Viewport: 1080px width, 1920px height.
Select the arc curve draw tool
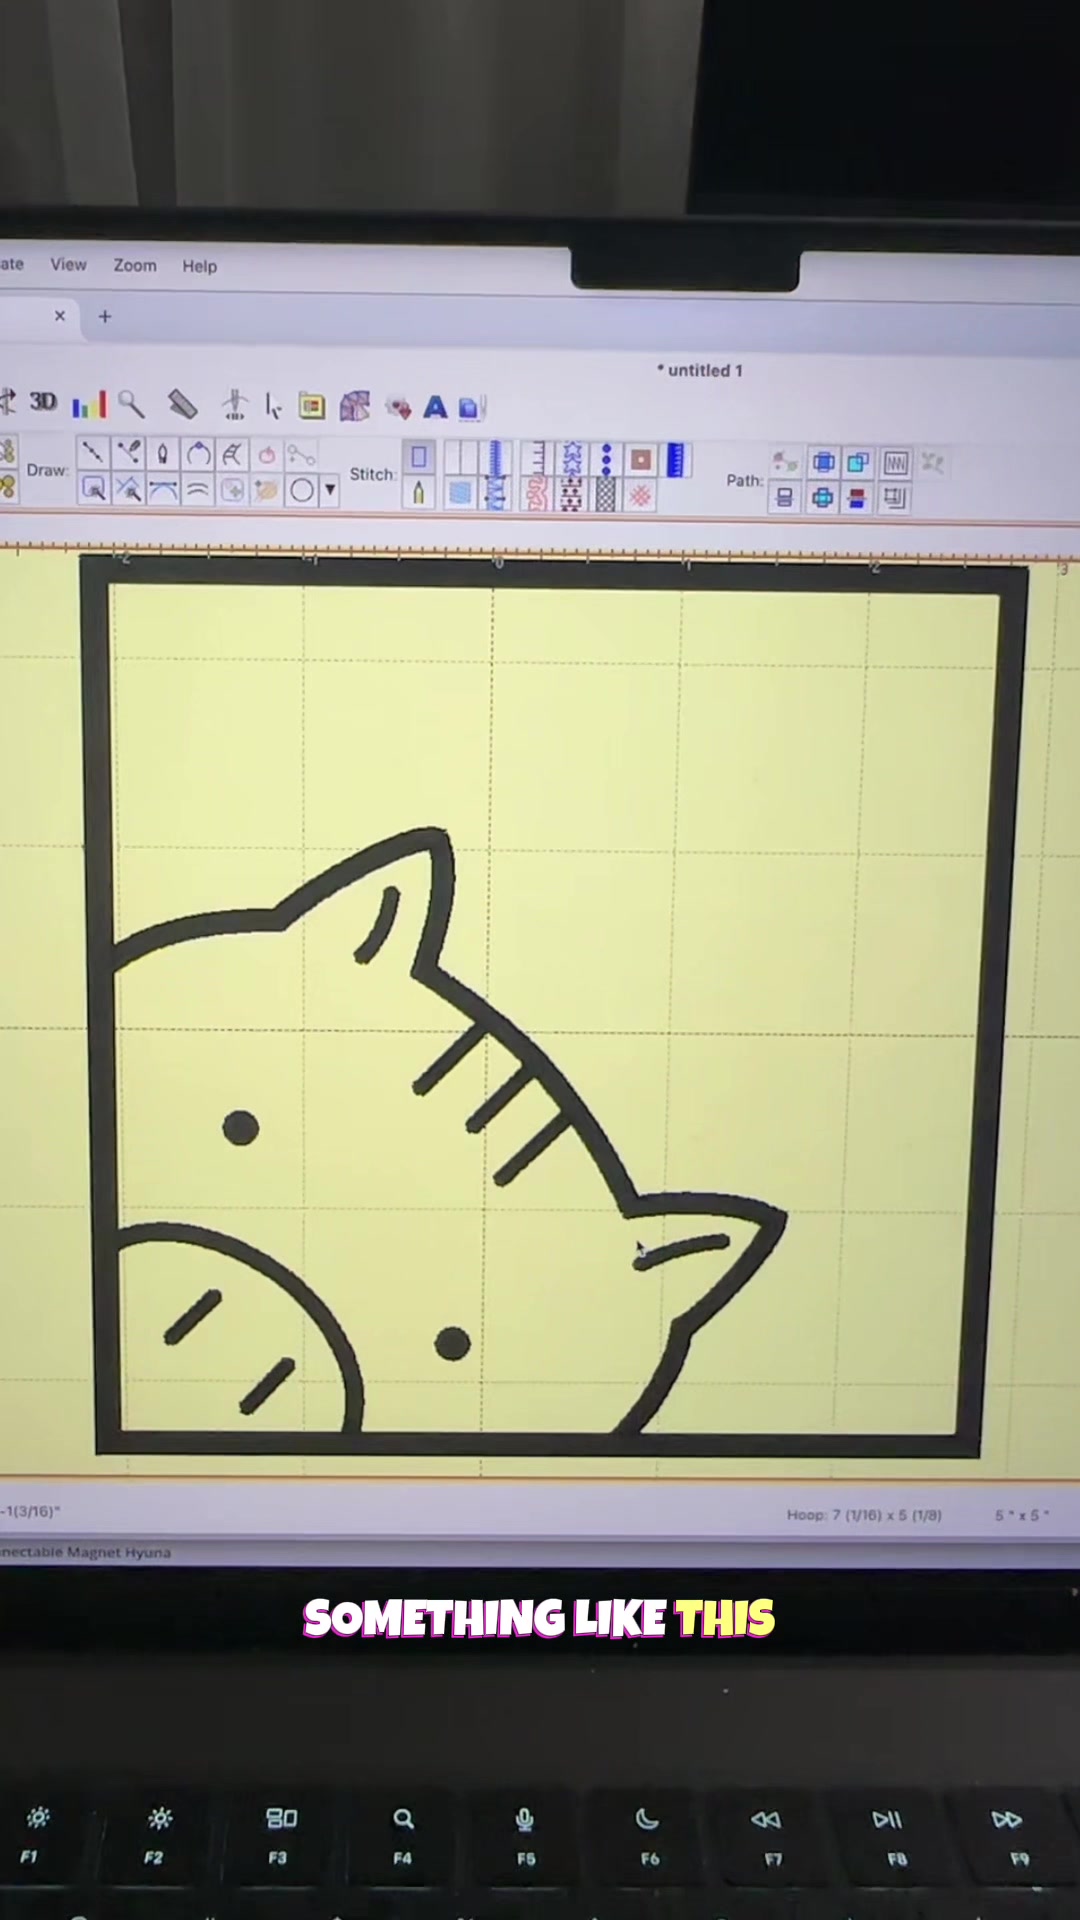tap(198, 455)
